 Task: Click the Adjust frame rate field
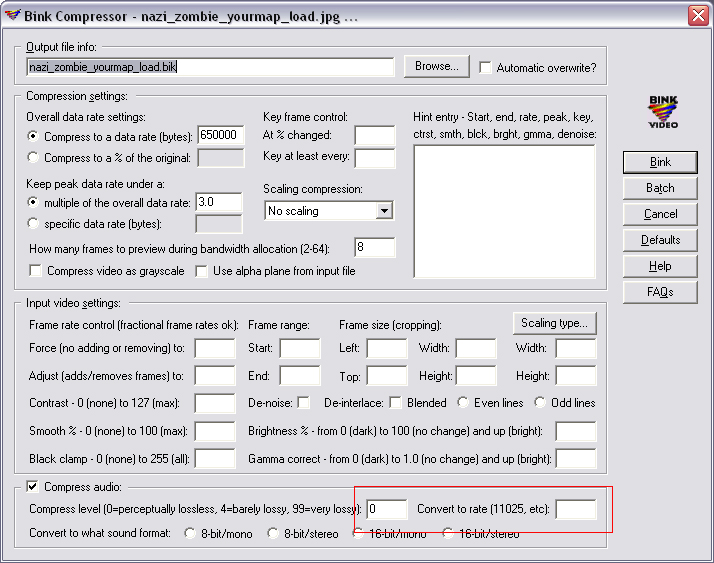[215, 376]
